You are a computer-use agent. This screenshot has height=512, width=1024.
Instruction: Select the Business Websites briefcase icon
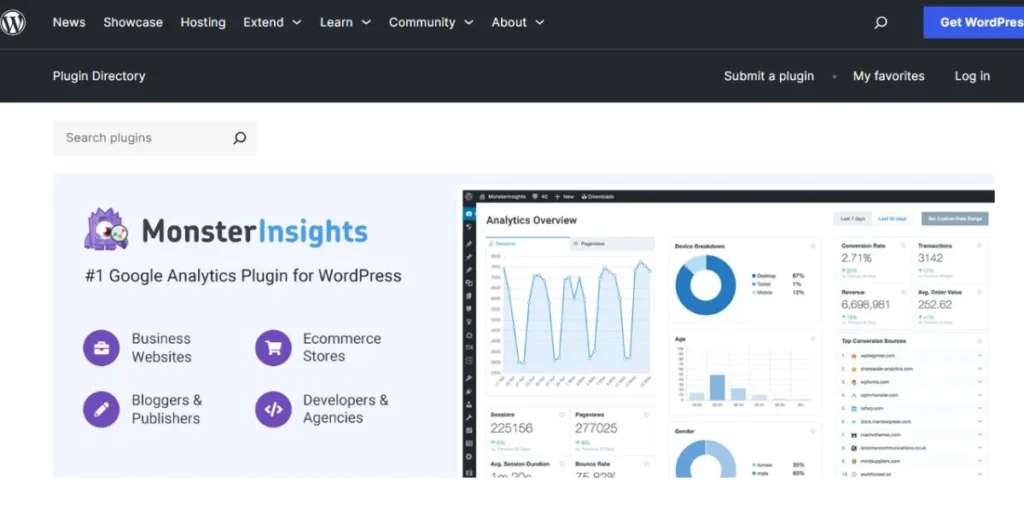[x=101, y=348]
